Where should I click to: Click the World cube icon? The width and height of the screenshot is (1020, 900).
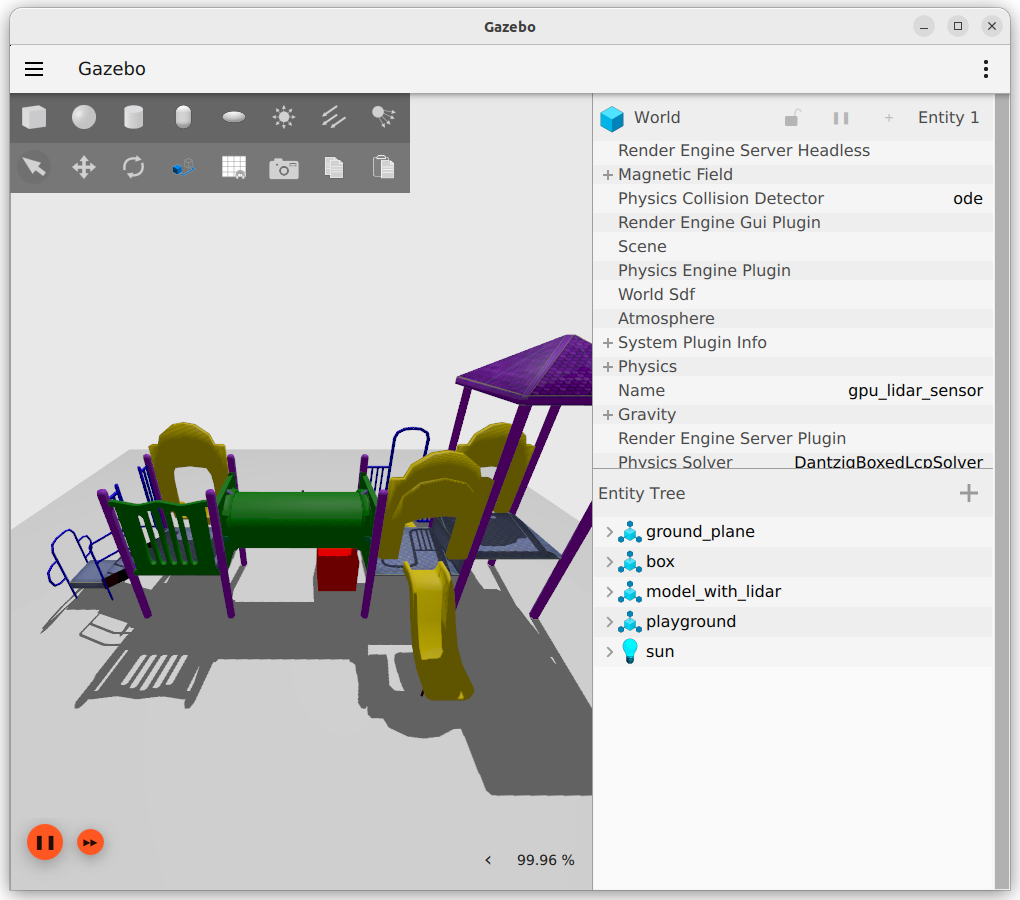tap(612, 118)
